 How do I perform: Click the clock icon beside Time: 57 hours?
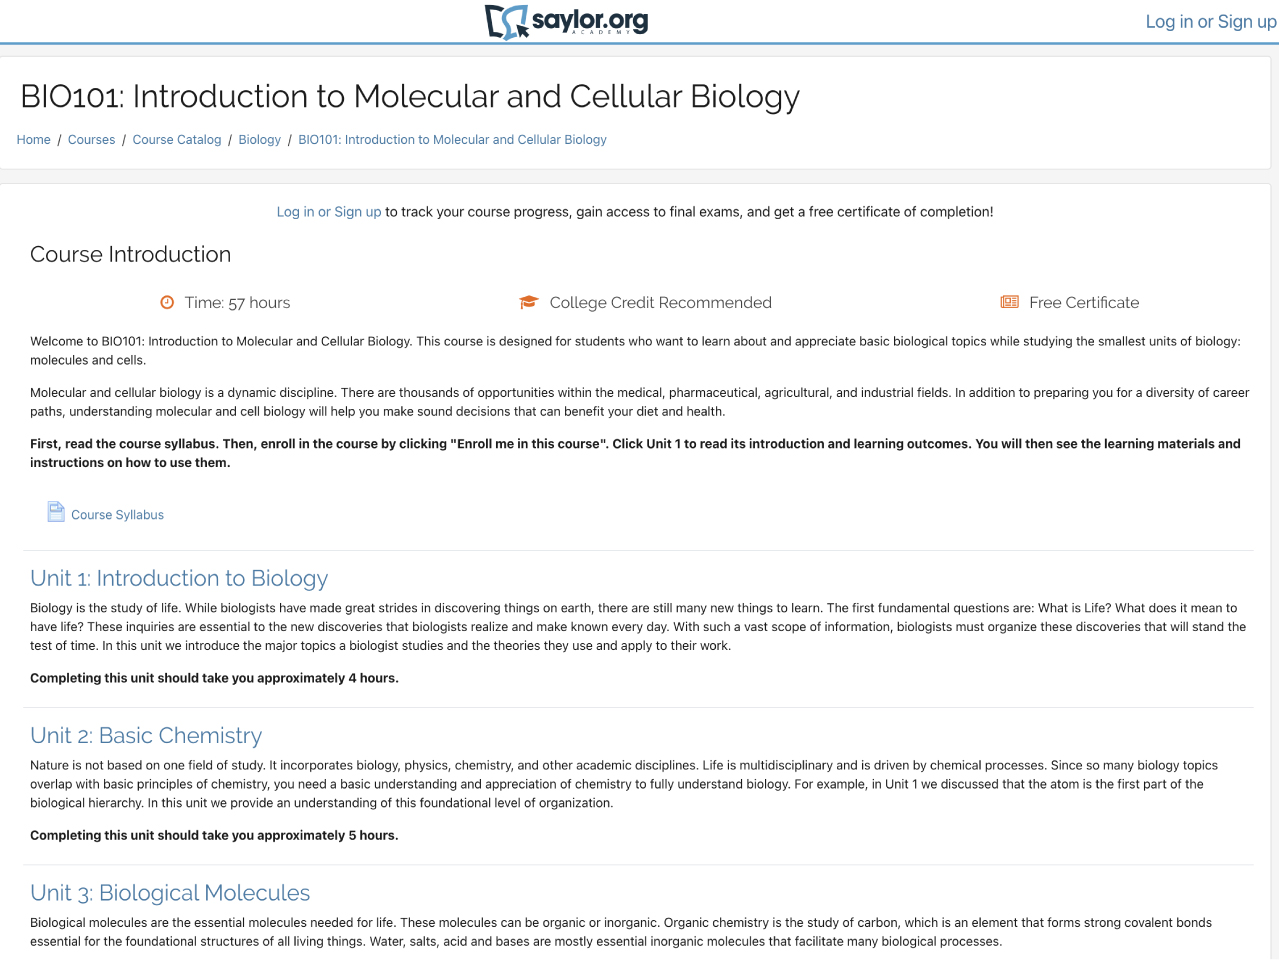click(168, 302)
